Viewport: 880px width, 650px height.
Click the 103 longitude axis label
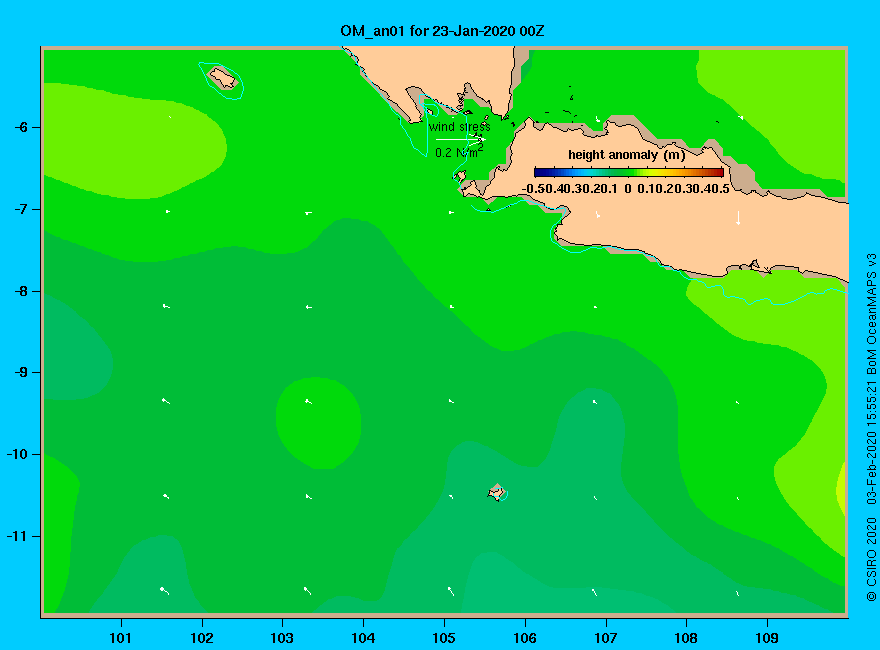point(282,638)
